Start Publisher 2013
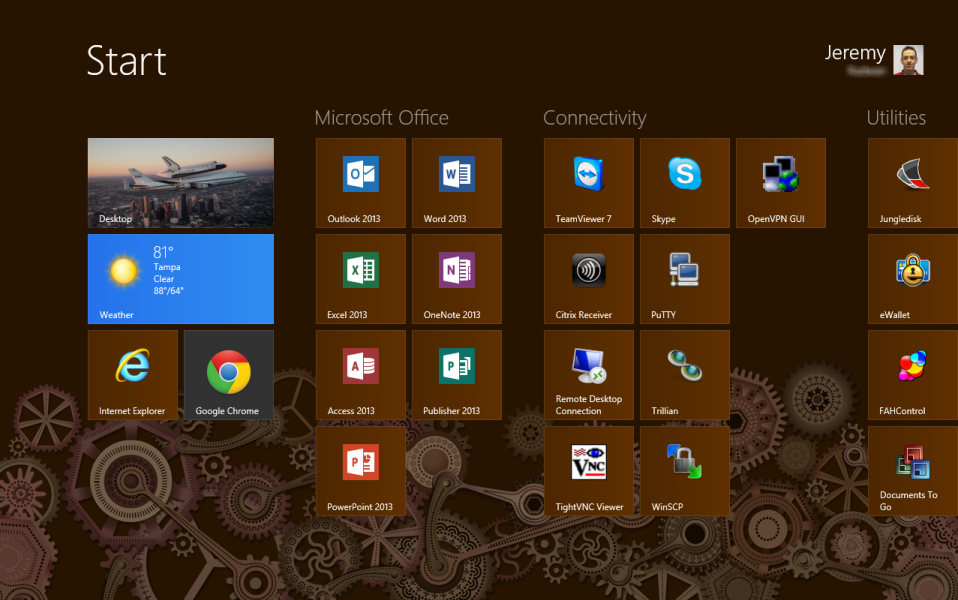958x600 pixels. coord(456,375)
